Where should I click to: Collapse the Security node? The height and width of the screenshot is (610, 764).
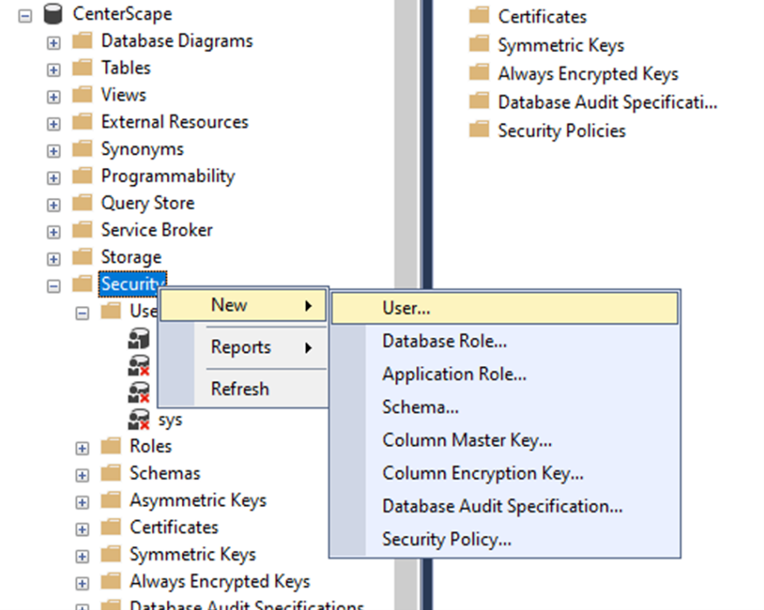54,285
